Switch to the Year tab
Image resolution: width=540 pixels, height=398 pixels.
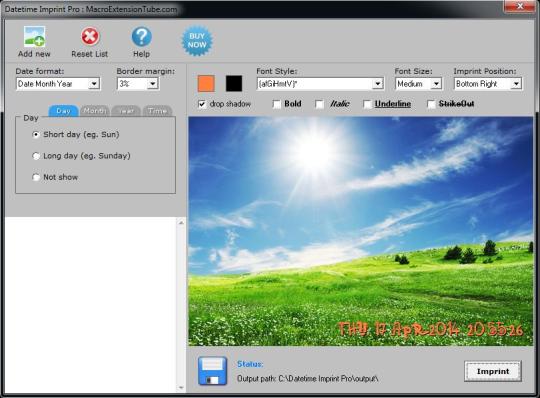126,111
